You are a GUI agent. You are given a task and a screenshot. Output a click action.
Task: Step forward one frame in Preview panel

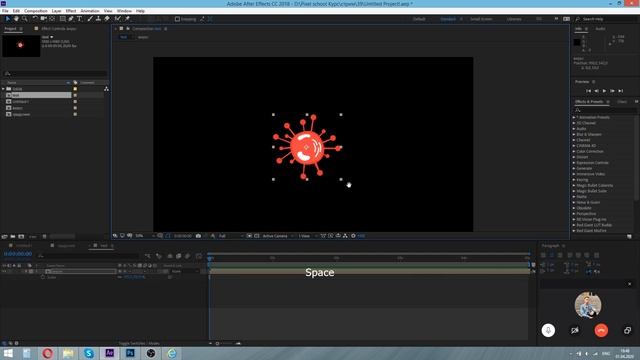click(x=612, y=91)
